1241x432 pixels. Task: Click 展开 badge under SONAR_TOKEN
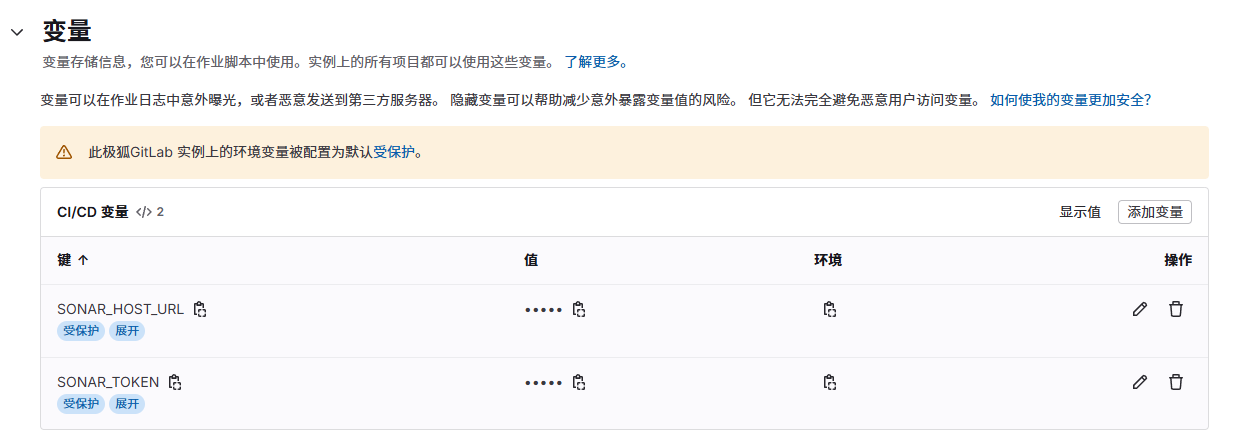pyautogui.click(x=127, y=404)
